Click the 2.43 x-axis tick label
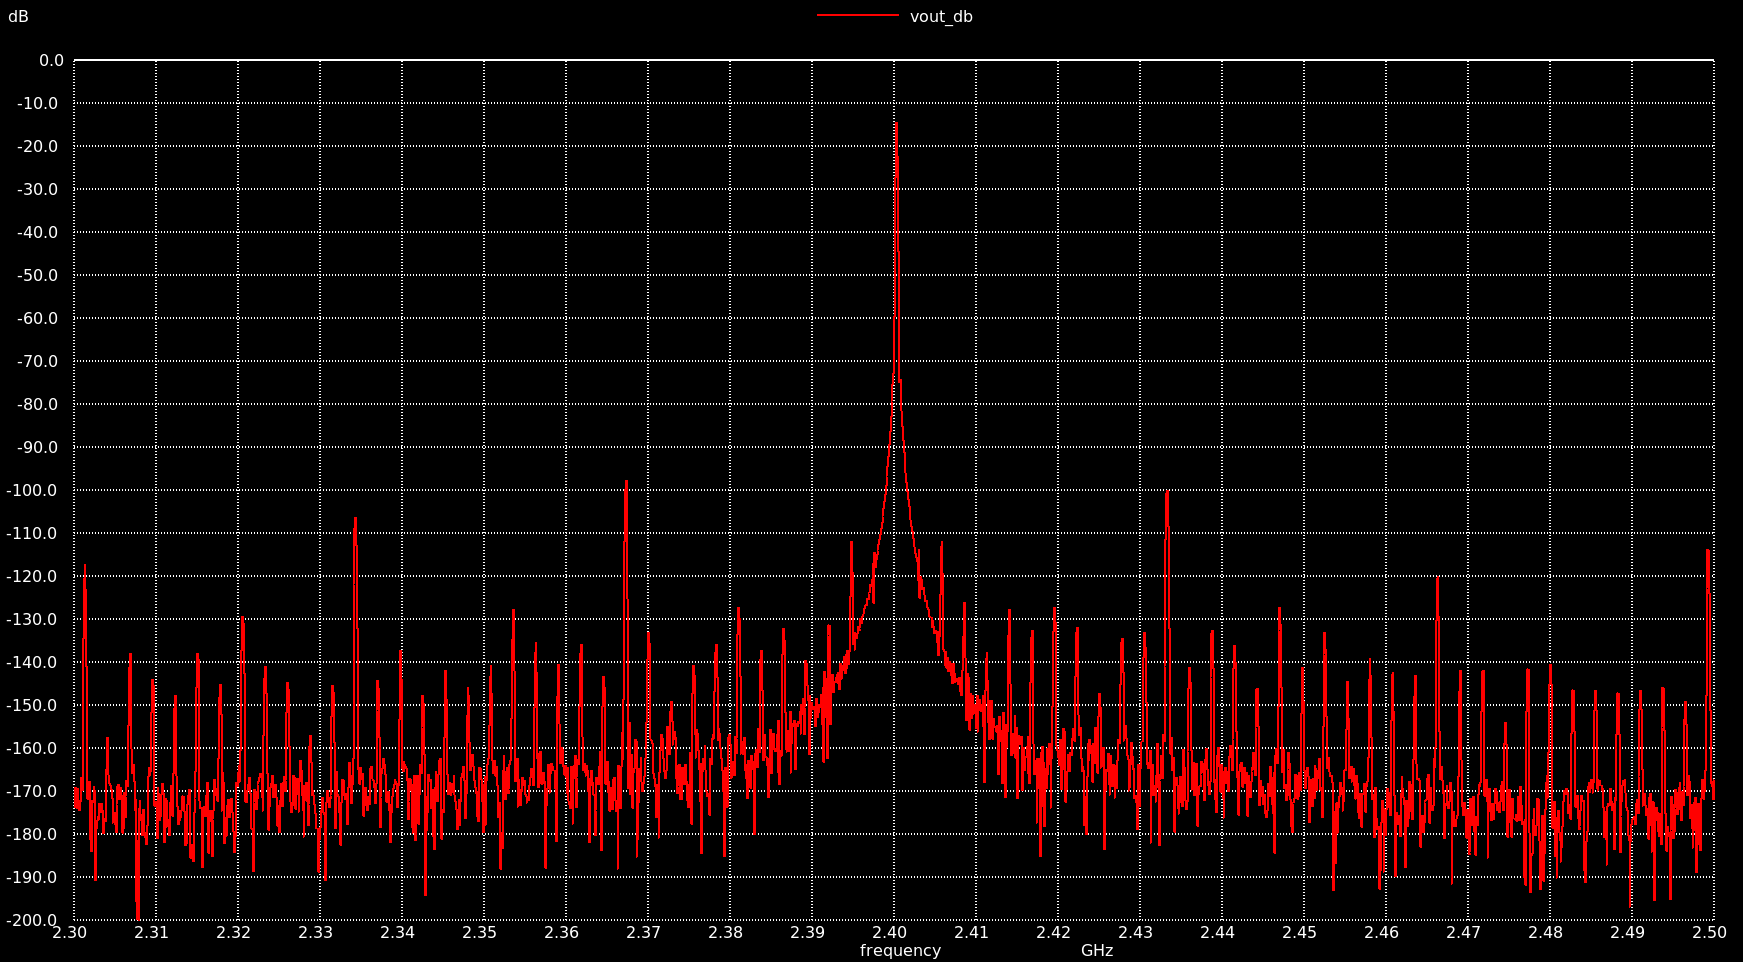This screenshot has width=1743, height=962. (1136, 933)
